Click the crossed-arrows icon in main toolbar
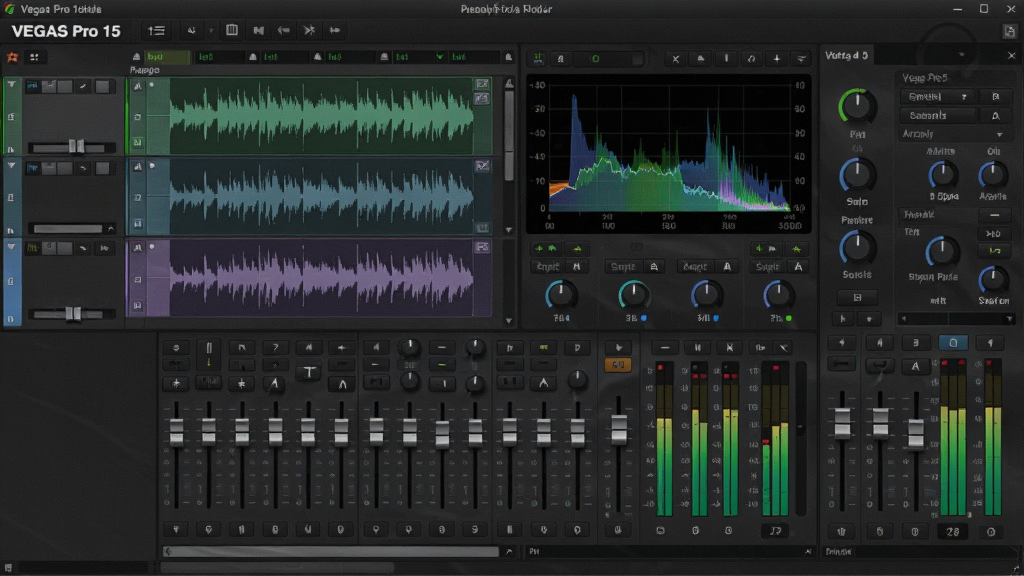This screenshot has width=1024, height=576. 310,30
